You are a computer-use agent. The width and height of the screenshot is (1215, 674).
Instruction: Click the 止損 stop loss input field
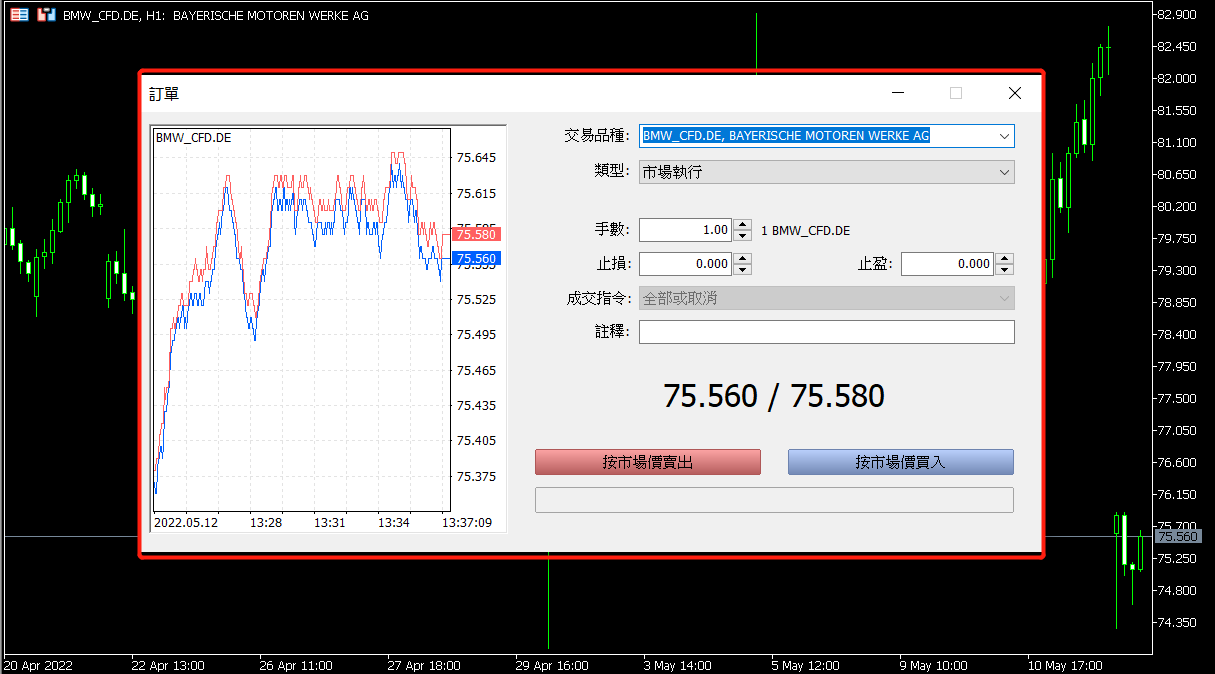tap(685, 264)
